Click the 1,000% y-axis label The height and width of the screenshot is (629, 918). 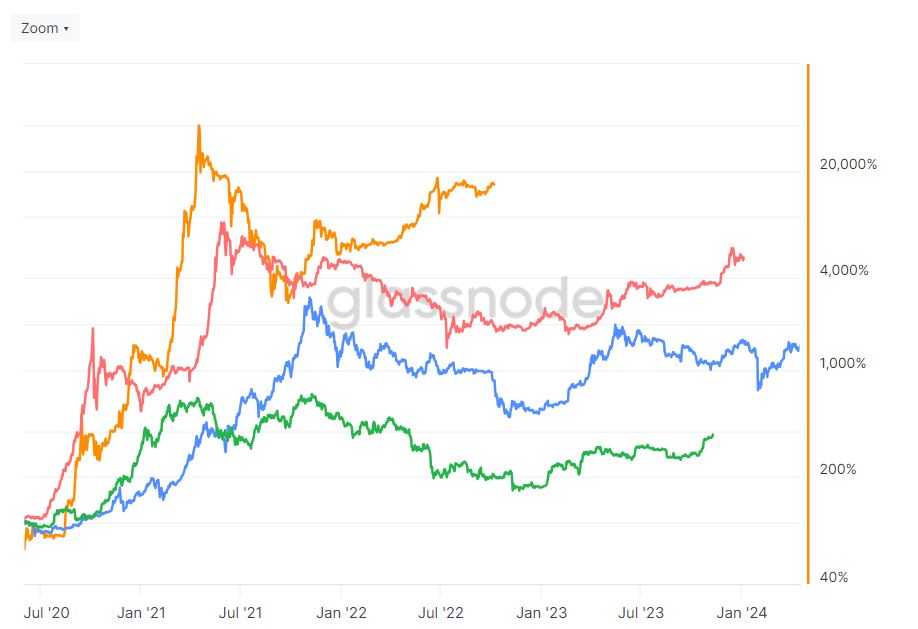coord(843,363)
